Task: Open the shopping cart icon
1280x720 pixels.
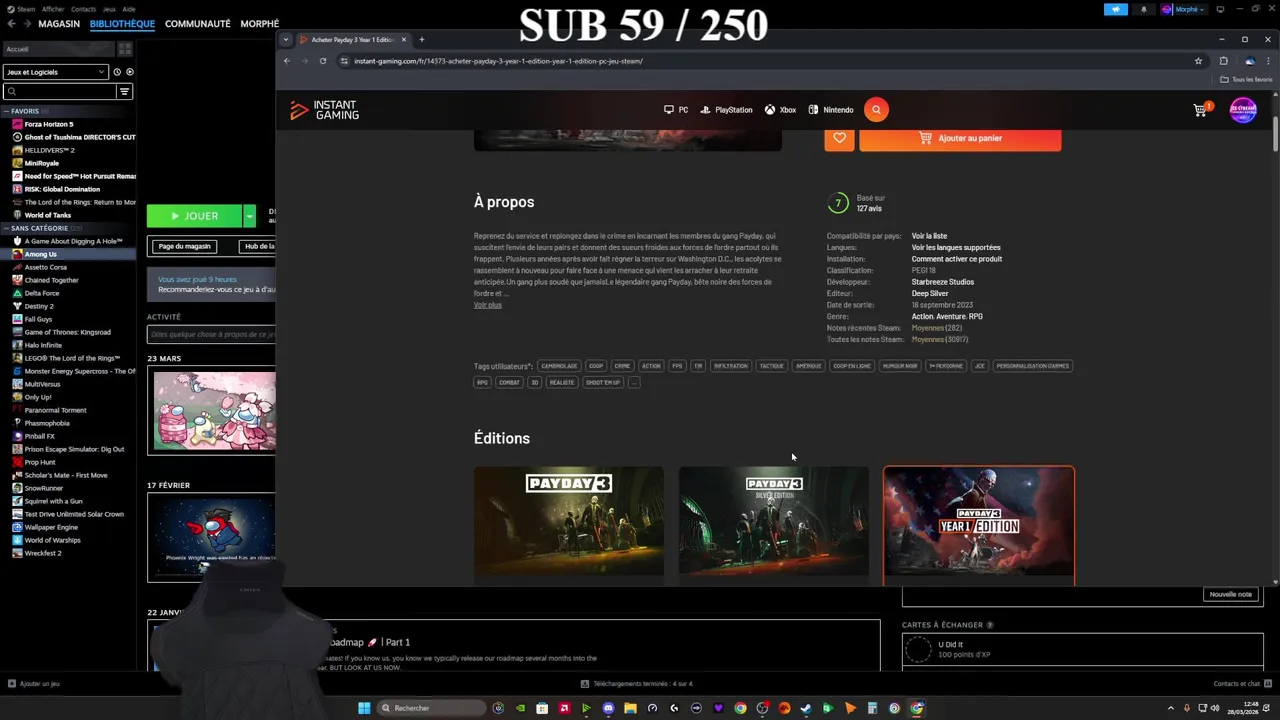Action: [1201, 110]
